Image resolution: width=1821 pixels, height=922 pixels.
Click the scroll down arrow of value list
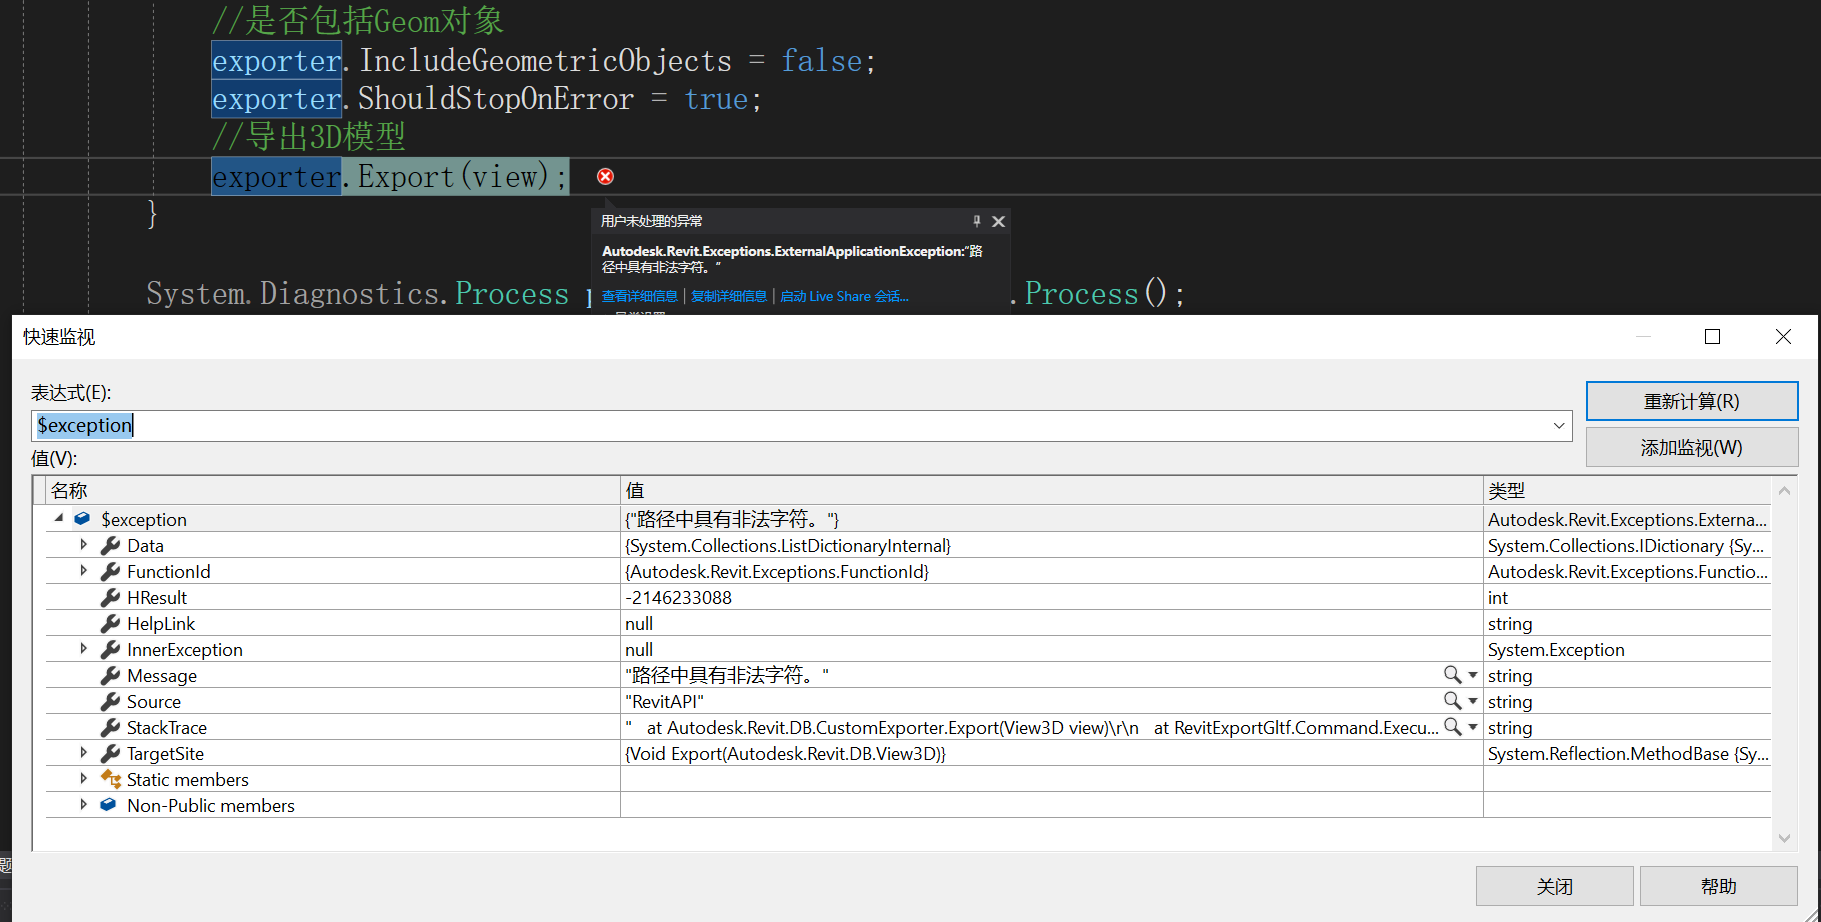pyautogui.click(x=1785, y=839)
